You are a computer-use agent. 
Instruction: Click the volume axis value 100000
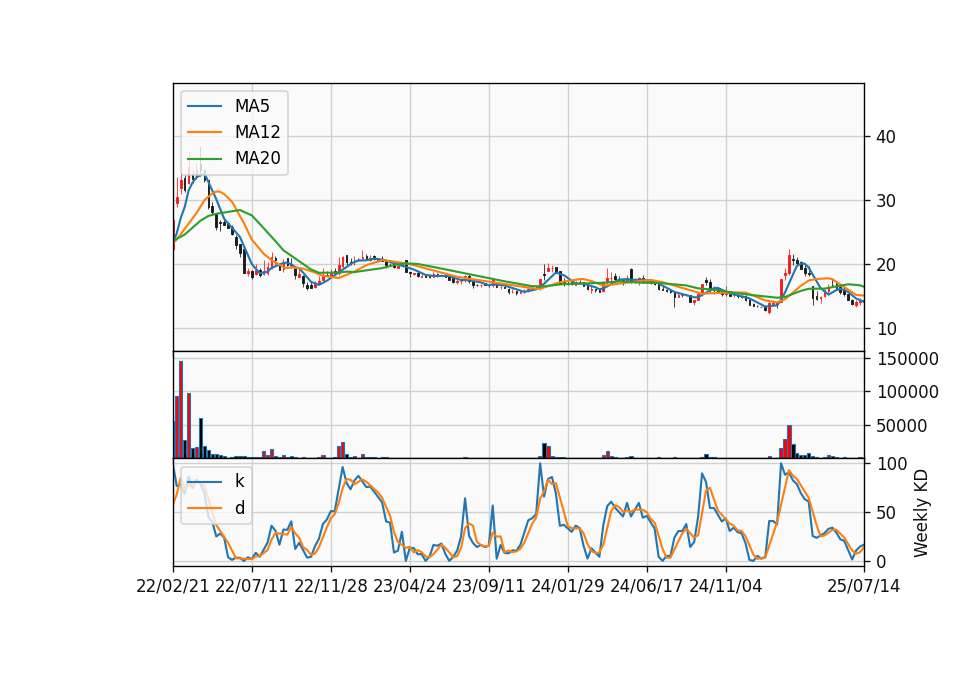907,392
